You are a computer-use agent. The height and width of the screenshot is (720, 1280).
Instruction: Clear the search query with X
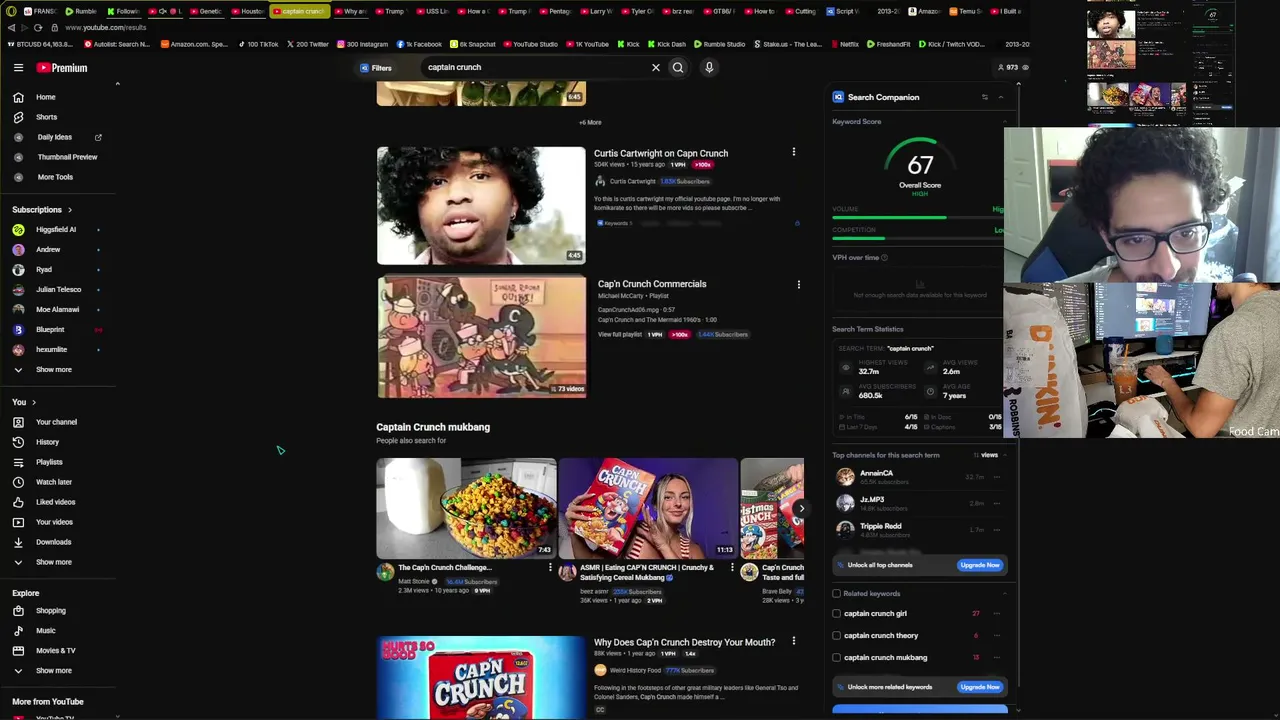[656, 68]
